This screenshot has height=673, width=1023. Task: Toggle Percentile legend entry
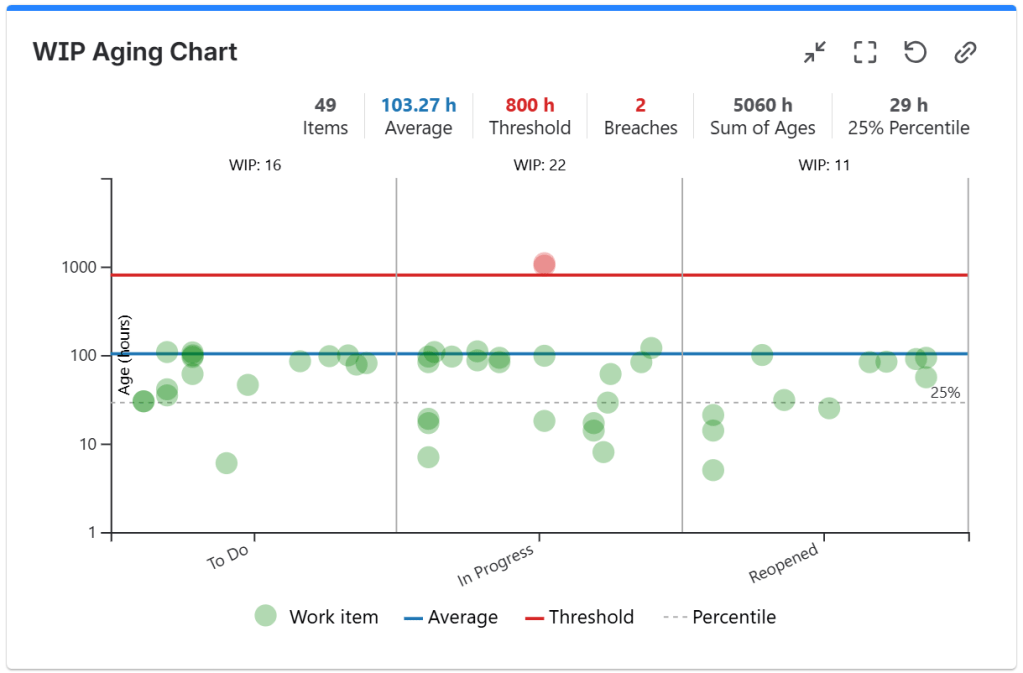(x=719, y=617)
